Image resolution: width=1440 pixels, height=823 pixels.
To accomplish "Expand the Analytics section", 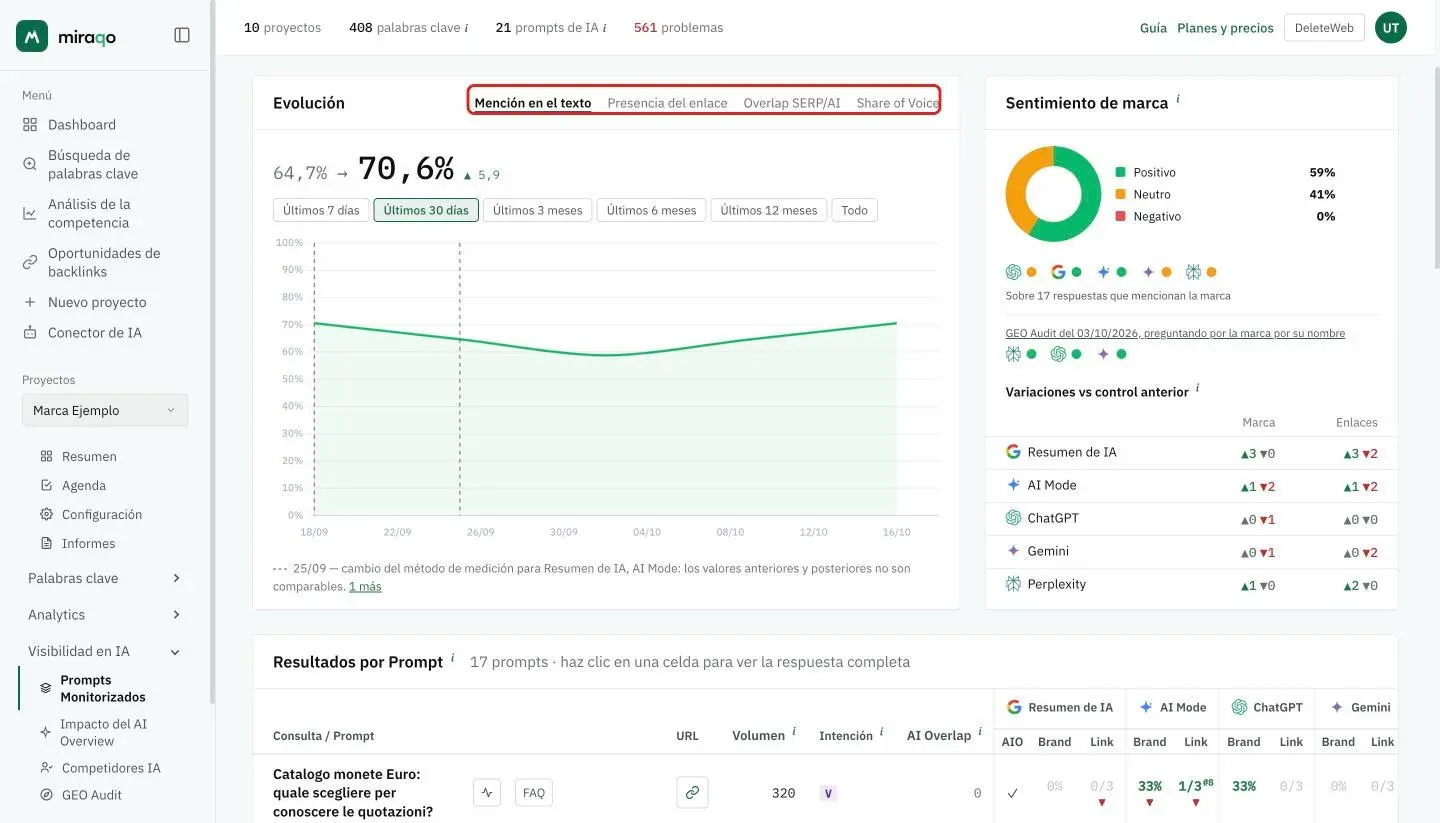I will pos(105,615).
